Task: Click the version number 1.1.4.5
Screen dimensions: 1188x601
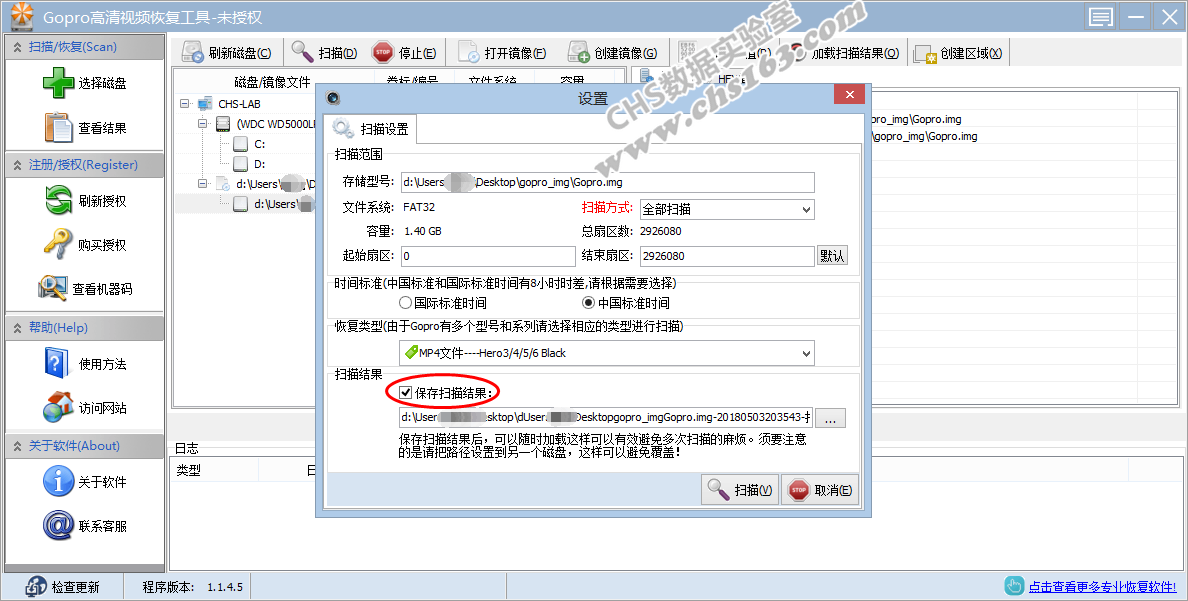Action: [225, 587]
